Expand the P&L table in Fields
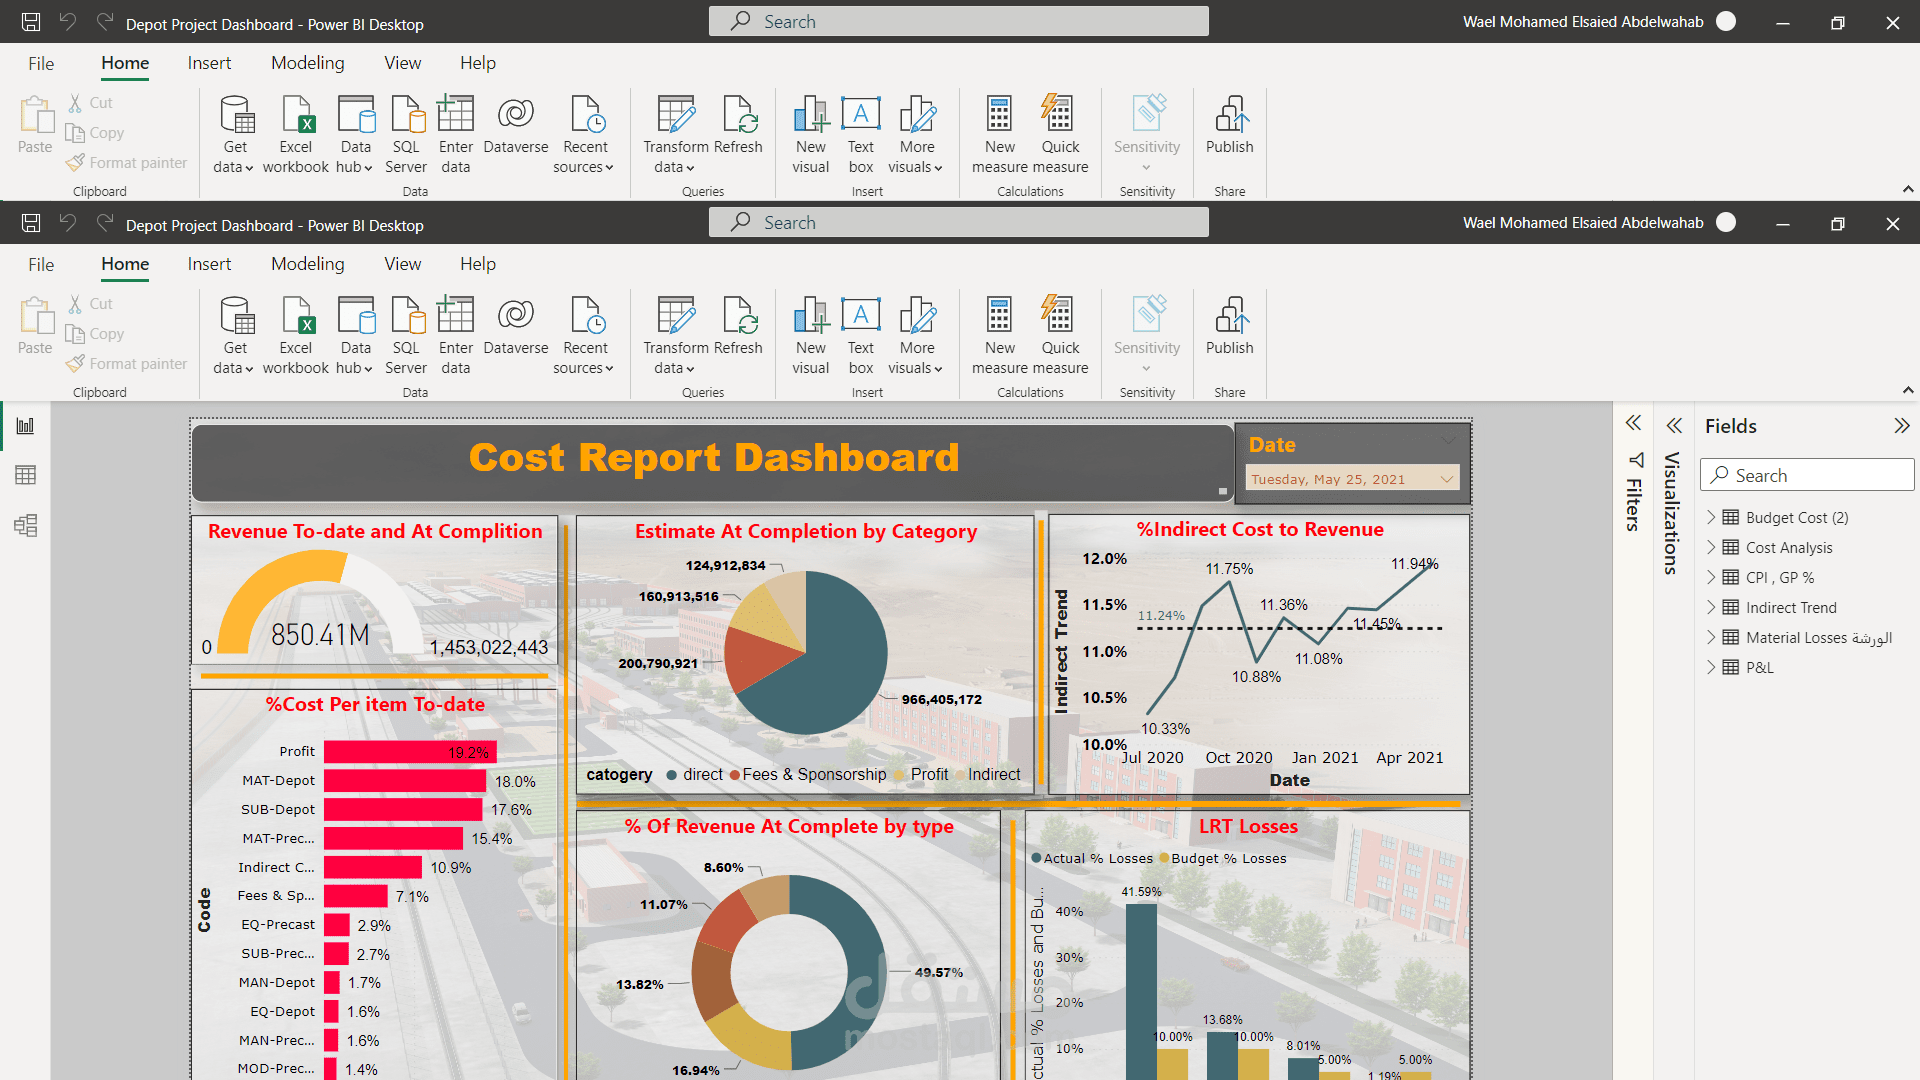The width and height of the screenshot is (1920, 1080). [1711, 667]
